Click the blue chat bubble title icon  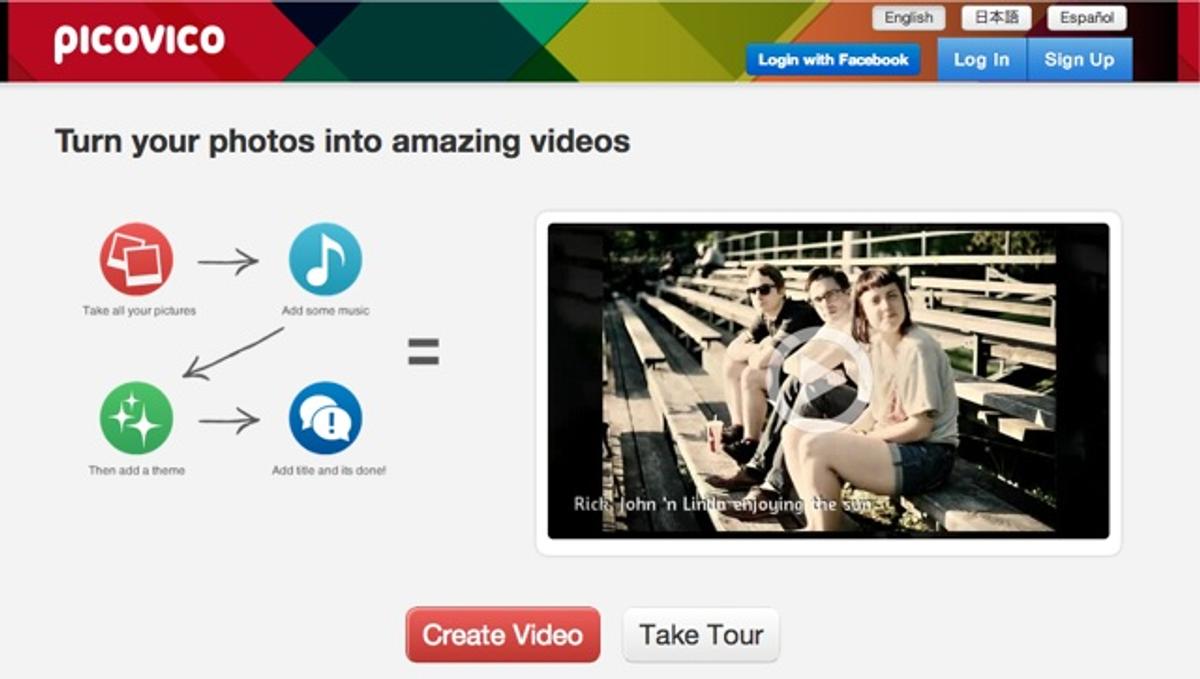[325, 418]
